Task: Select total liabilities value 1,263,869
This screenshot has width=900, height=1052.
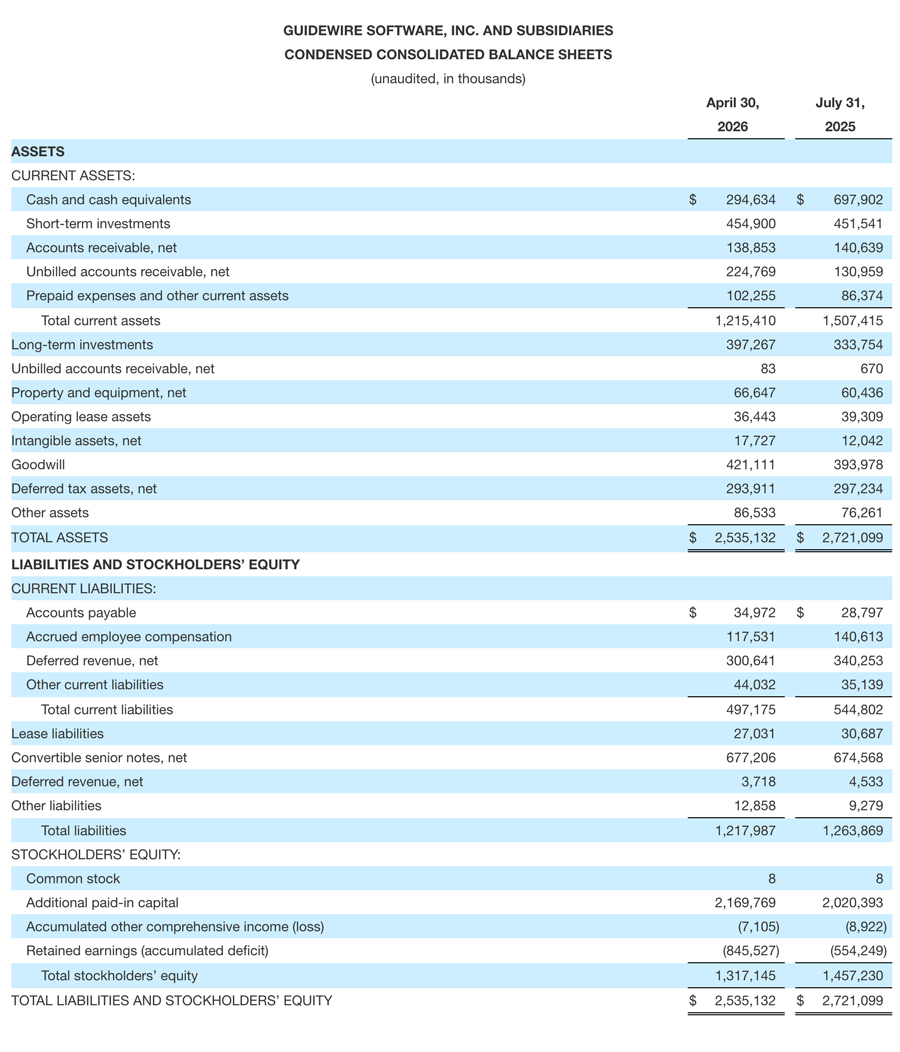Action: coord(852,831)
